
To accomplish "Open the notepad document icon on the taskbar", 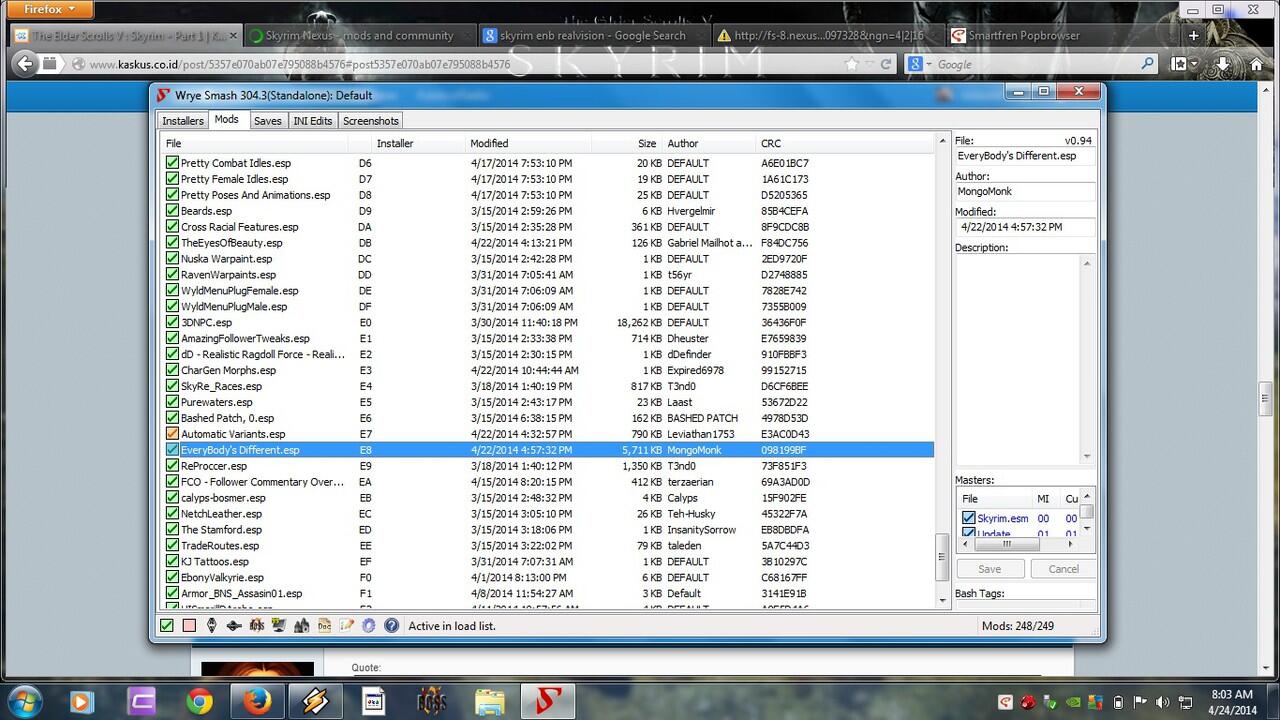I will pos(374,701).
